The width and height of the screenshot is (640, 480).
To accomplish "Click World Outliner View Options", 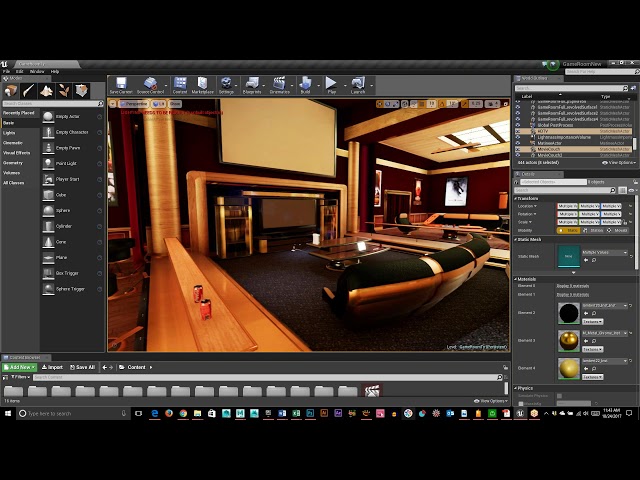I will 619,162.
